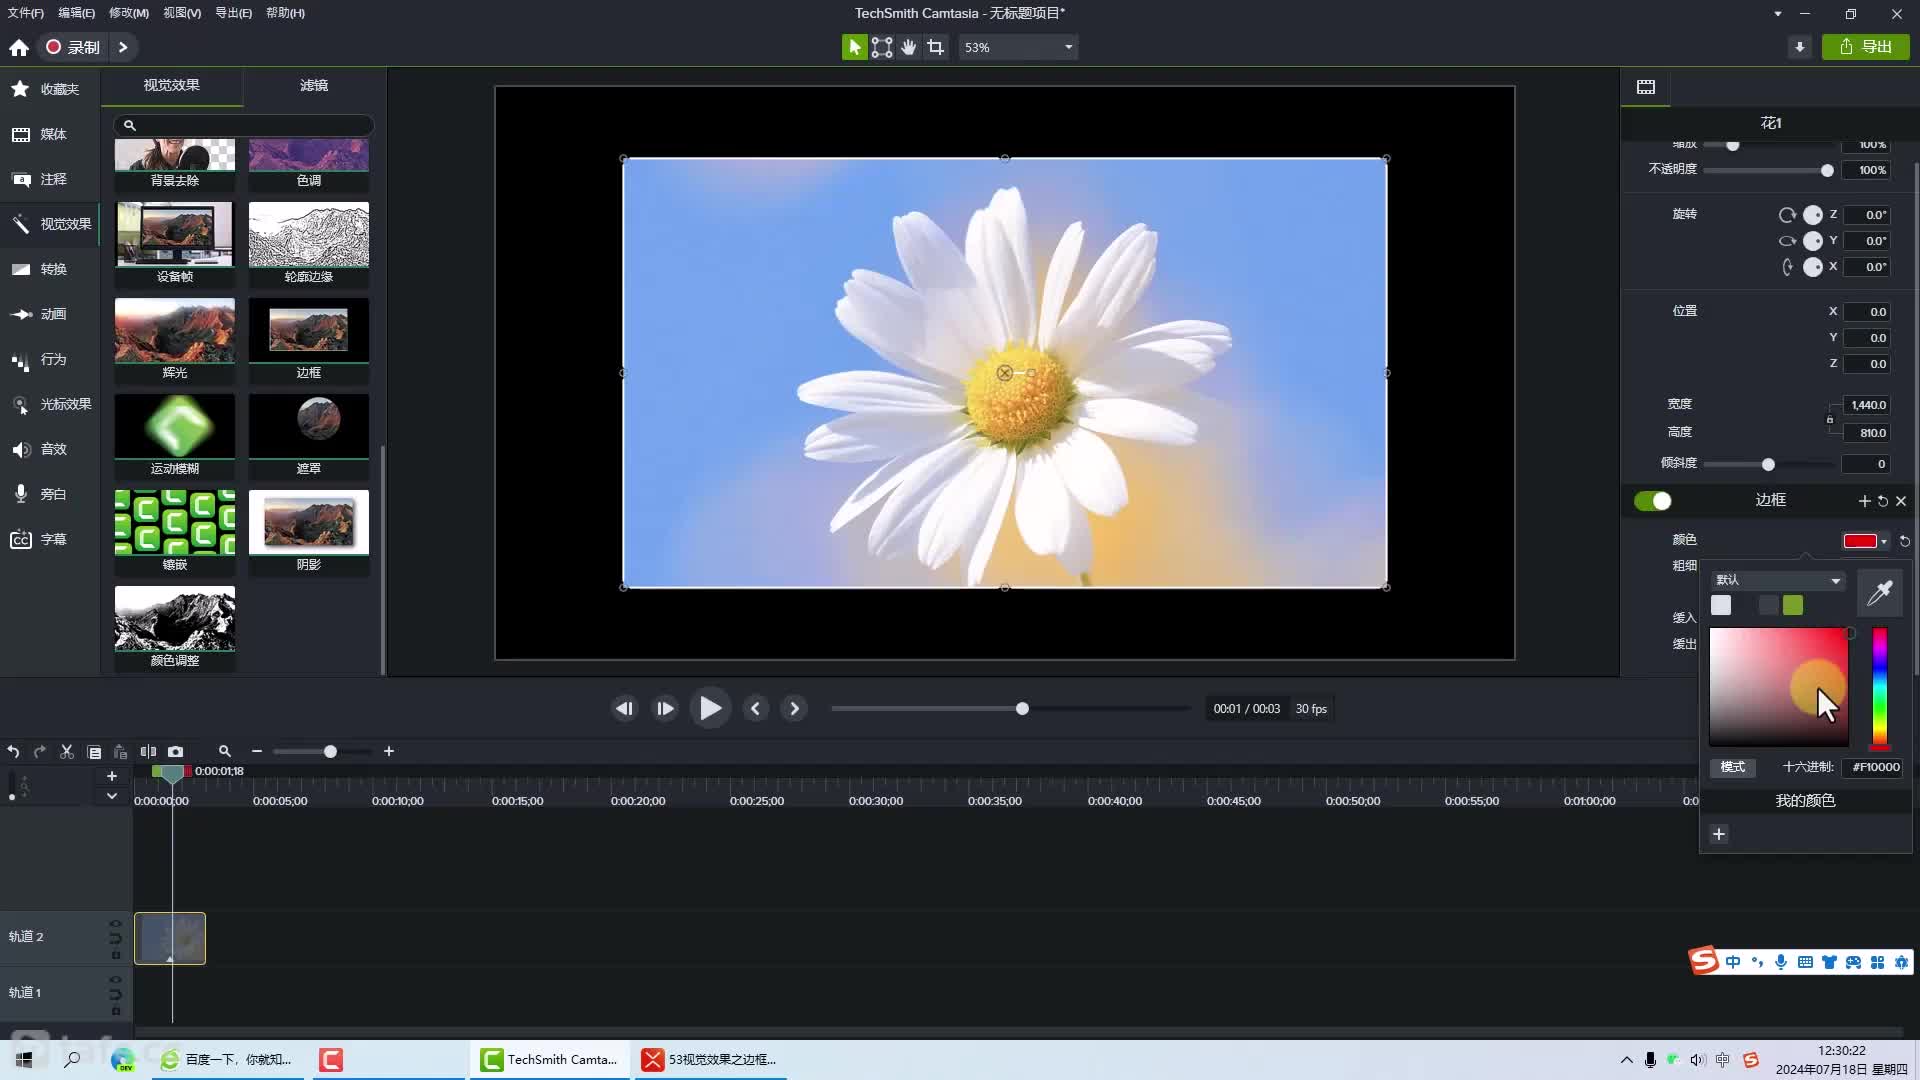The height and width of the screenshot is (1080, 1920).
Task: Click the Mode (模式) button in color picker
Action: point(1733,767)
